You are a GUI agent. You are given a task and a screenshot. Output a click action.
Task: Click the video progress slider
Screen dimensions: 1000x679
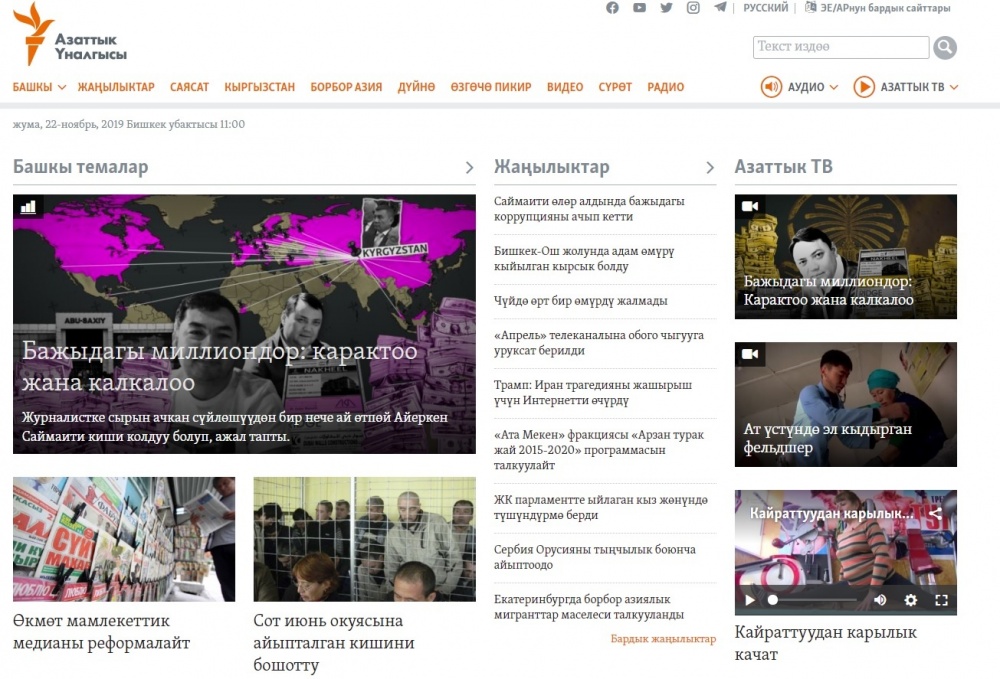pos(815,600)
